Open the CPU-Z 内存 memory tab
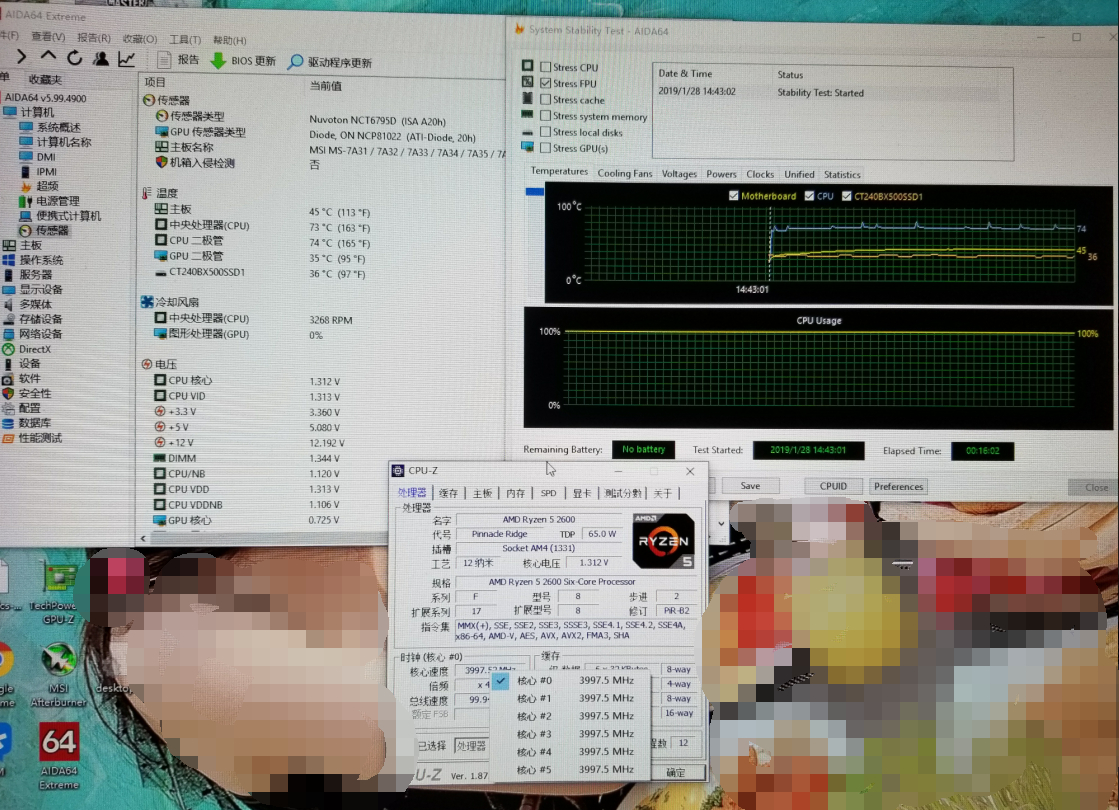This screenshot has height=810, width=1119. click(515, 493)
